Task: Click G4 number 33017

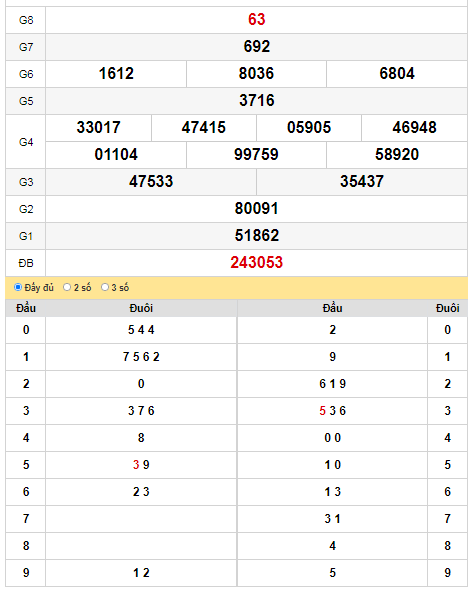Action: 98,128
